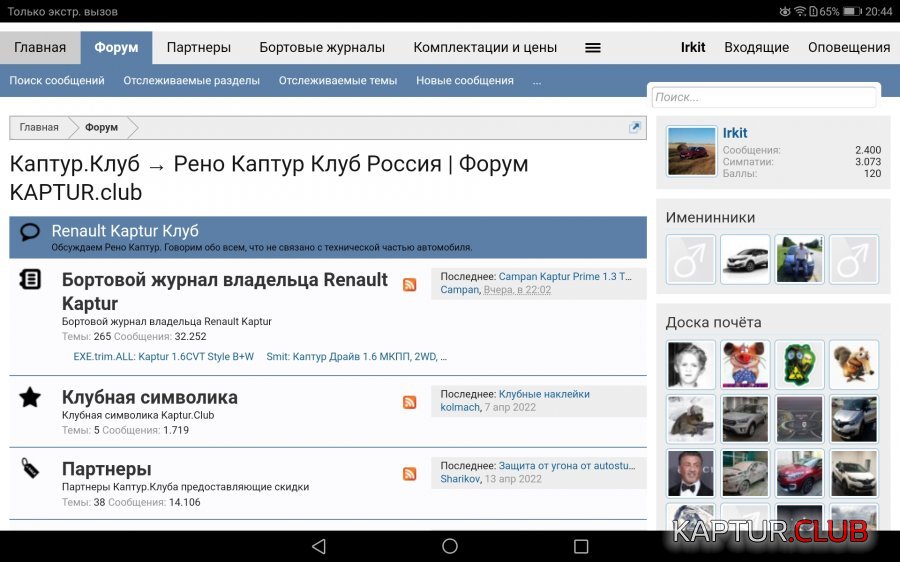This screenshot has width=900, height=562.
Task: Click Отслеживаемые разделы link
Action: [x=191, y=81]
